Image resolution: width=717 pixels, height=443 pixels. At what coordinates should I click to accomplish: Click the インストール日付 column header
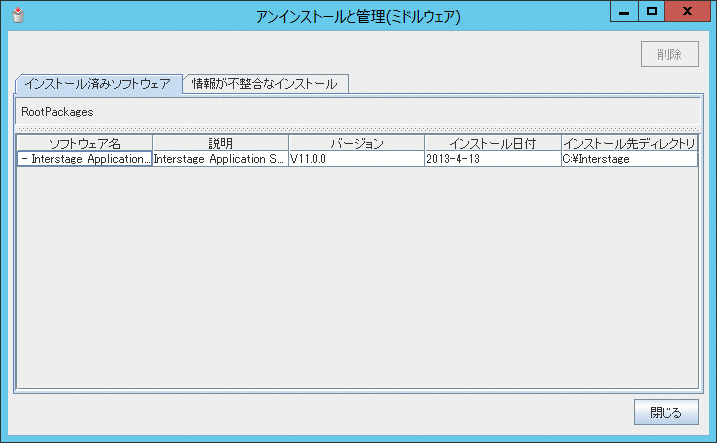pos(493,144)
